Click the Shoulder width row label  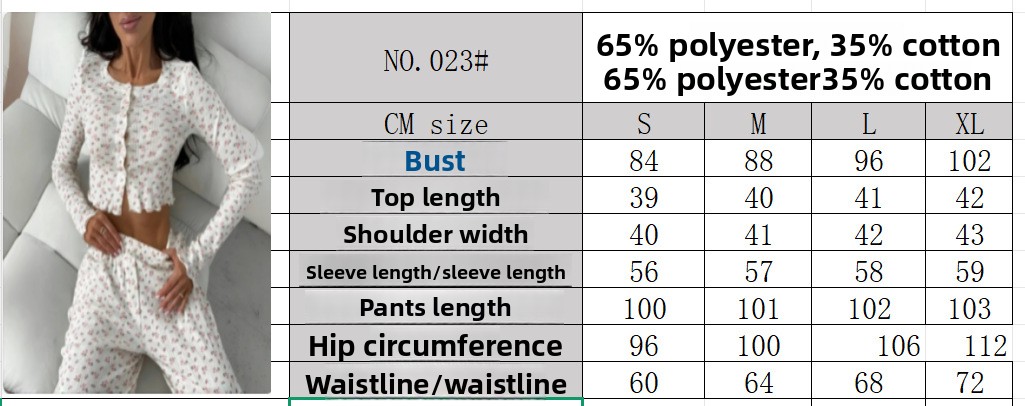tap(435, 235)
